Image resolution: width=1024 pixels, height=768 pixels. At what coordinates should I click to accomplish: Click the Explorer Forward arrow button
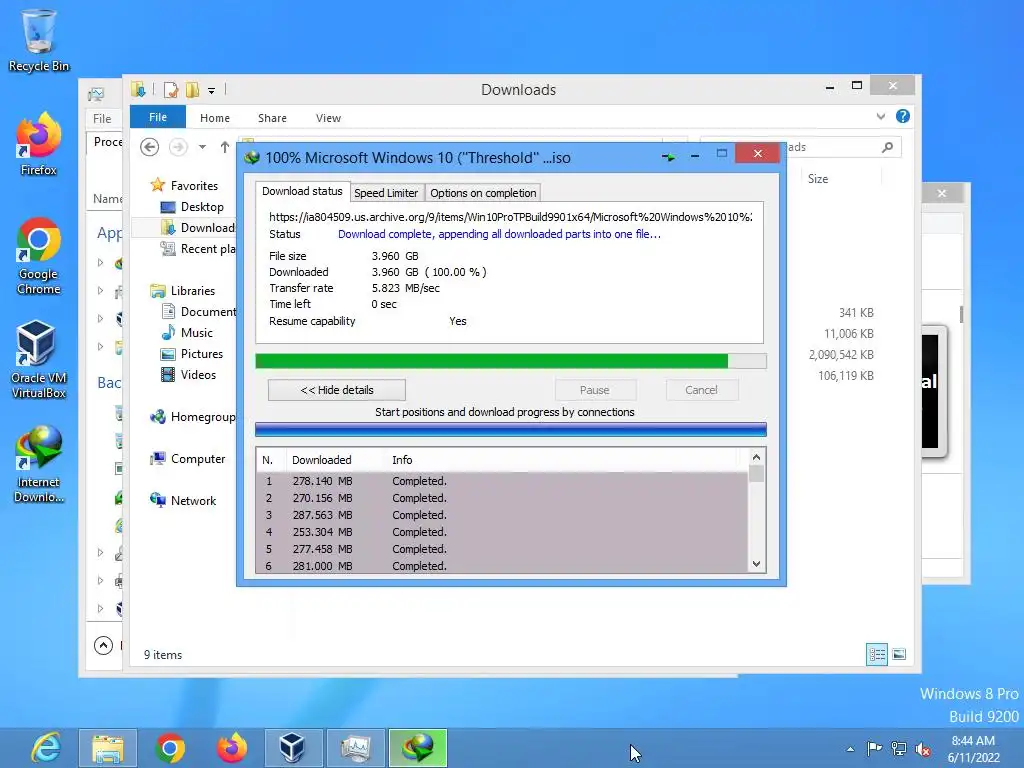point(178,147)
